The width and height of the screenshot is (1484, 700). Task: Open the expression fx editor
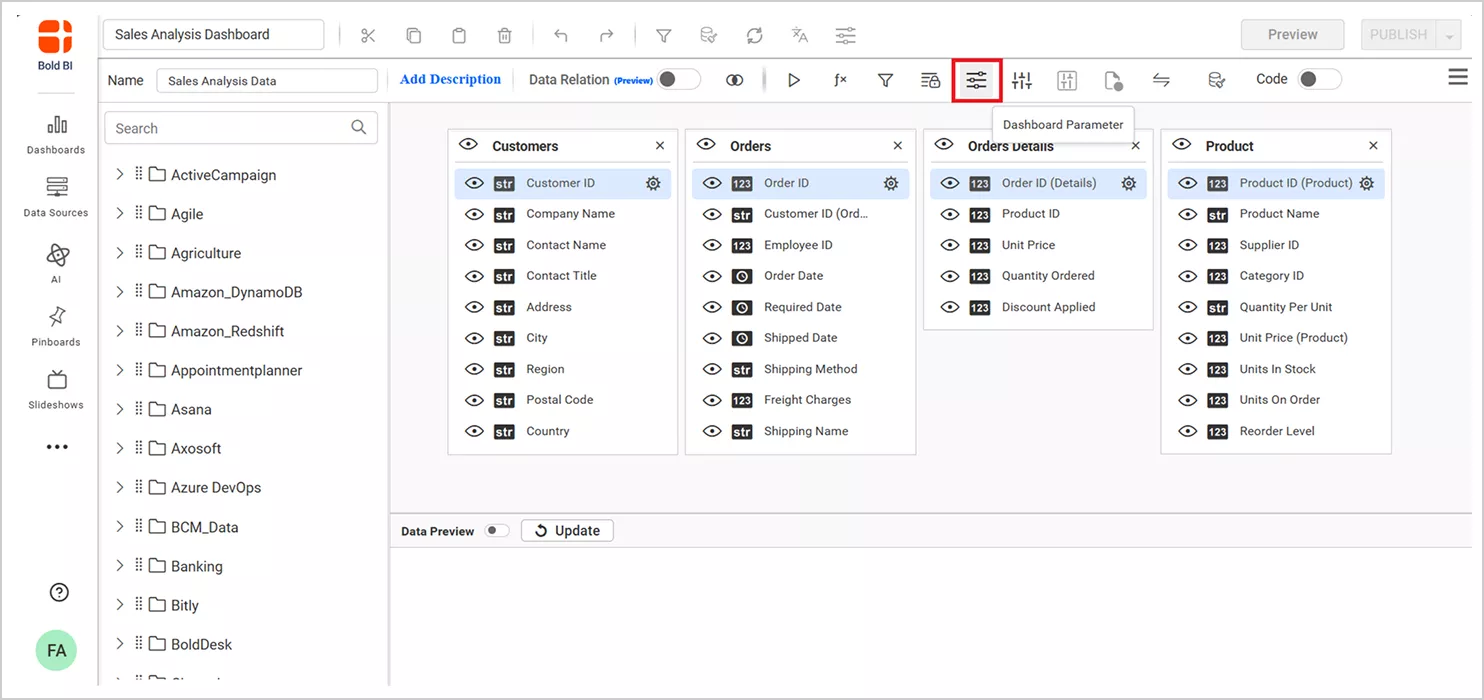coord(840,80)
